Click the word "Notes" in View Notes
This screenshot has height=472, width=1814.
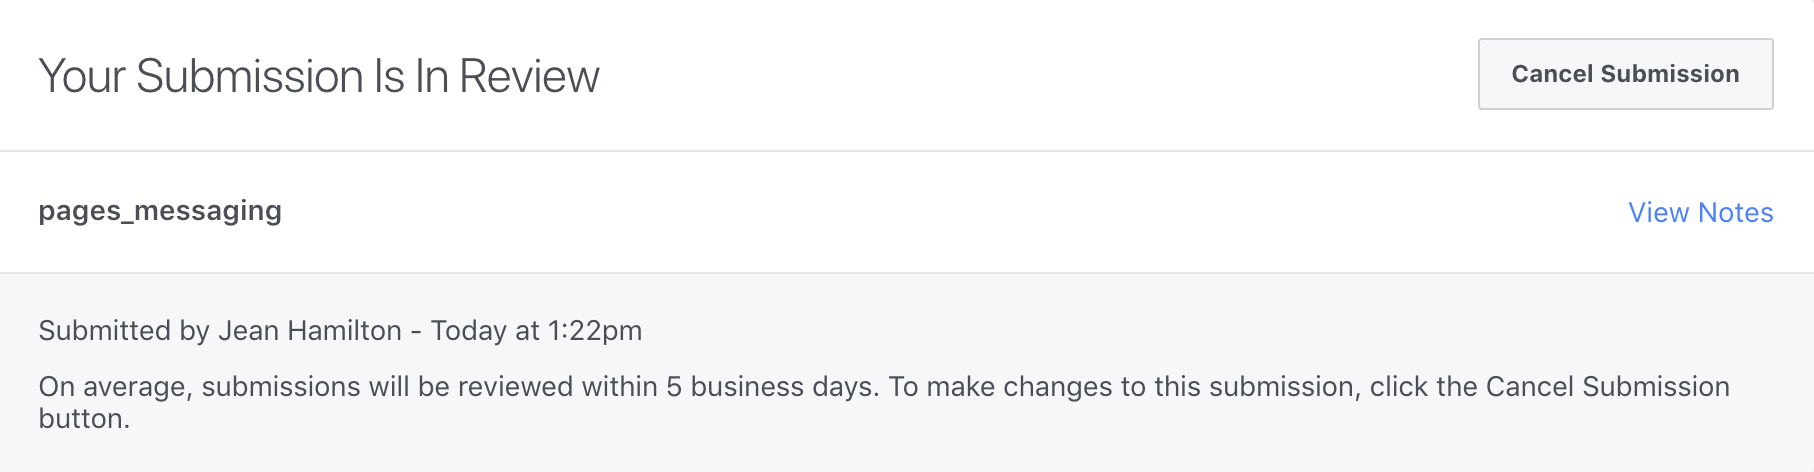pyautogui.click(x=1736, y=212)
